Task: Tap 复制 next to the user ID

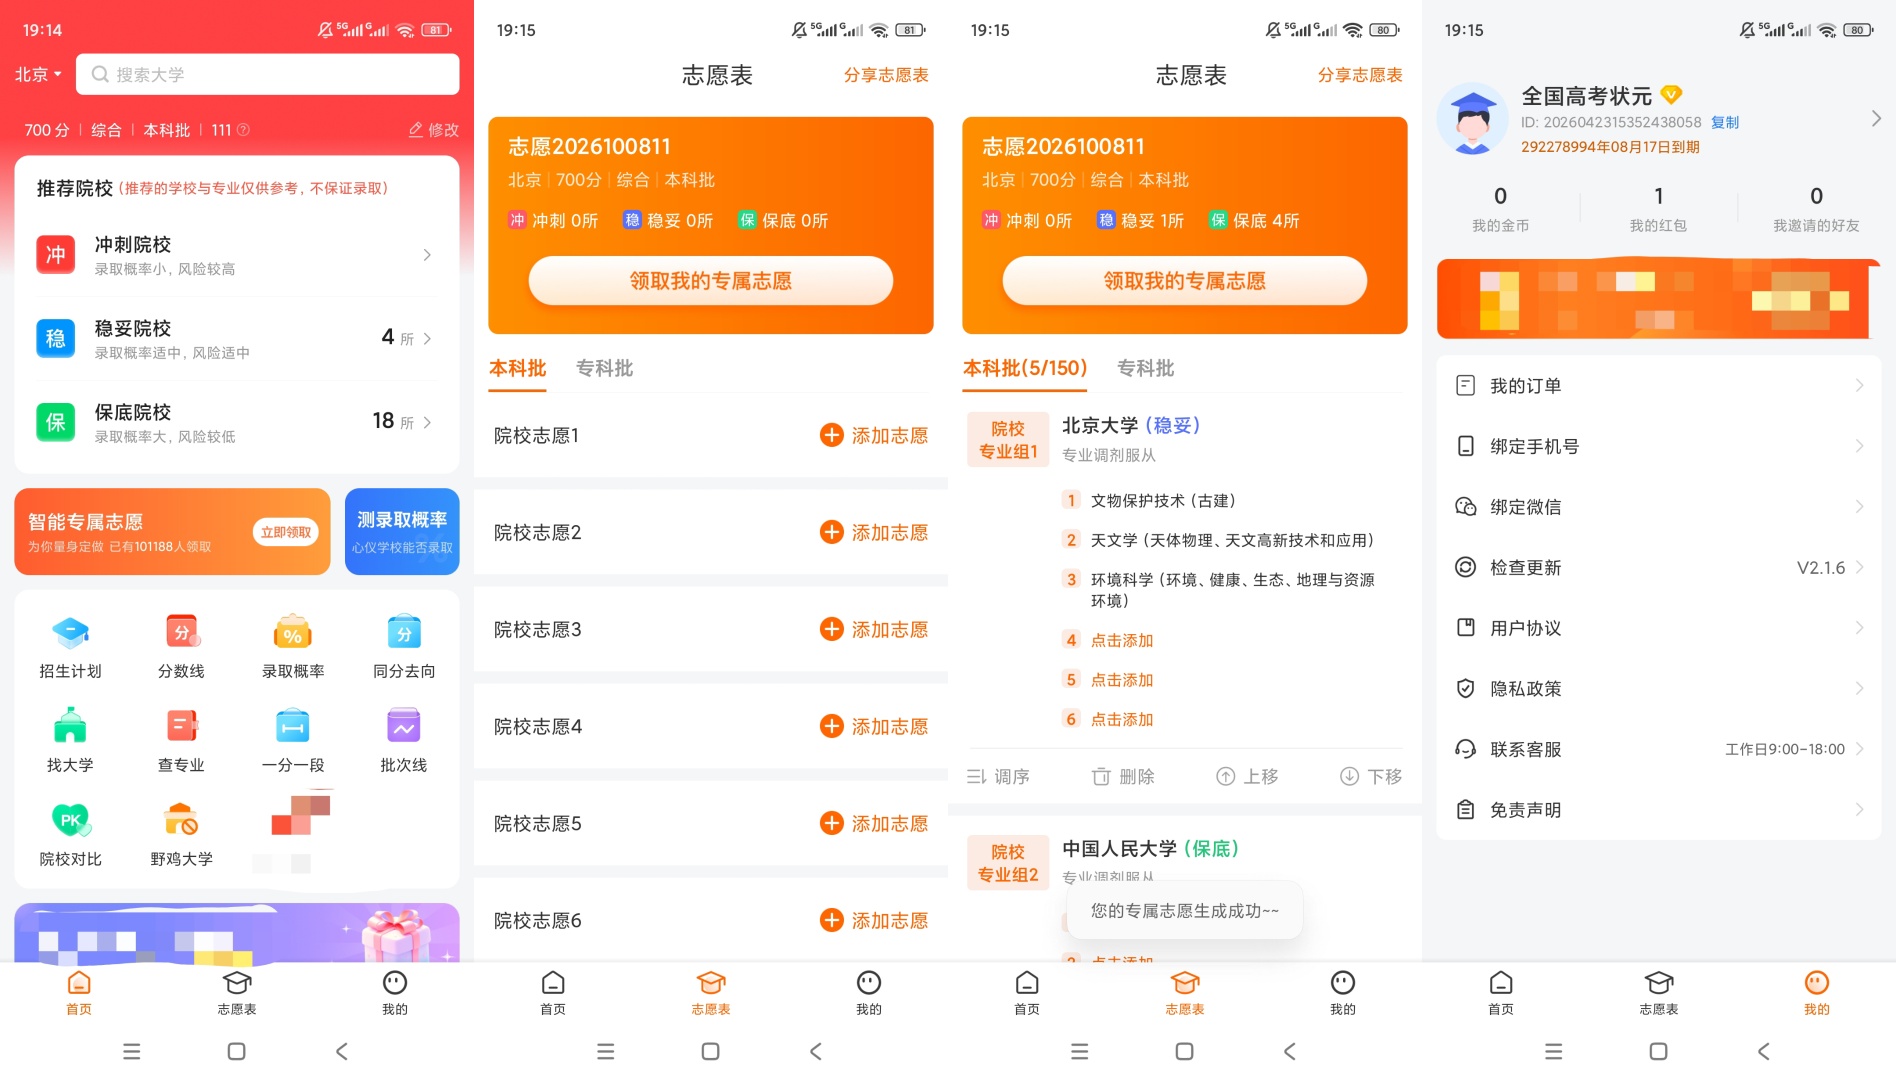Action: (x=1725, y=122)
